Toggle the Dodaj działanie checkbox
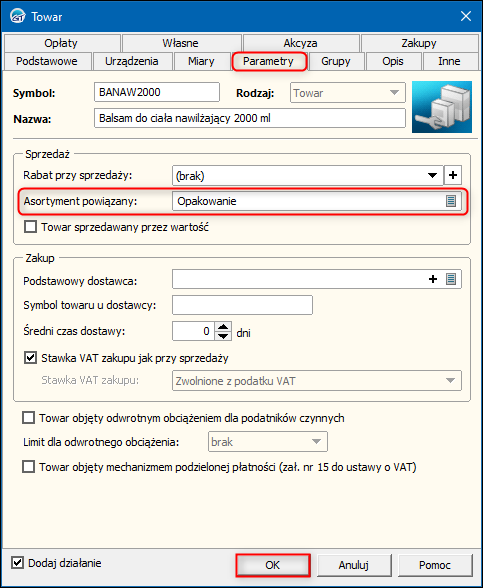 [17, 563]
